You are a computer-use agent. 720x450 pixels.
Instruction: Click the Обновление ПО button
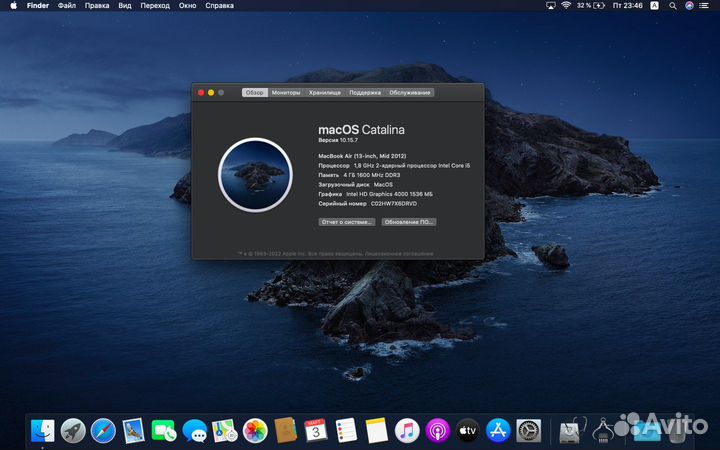coord(409,222)
